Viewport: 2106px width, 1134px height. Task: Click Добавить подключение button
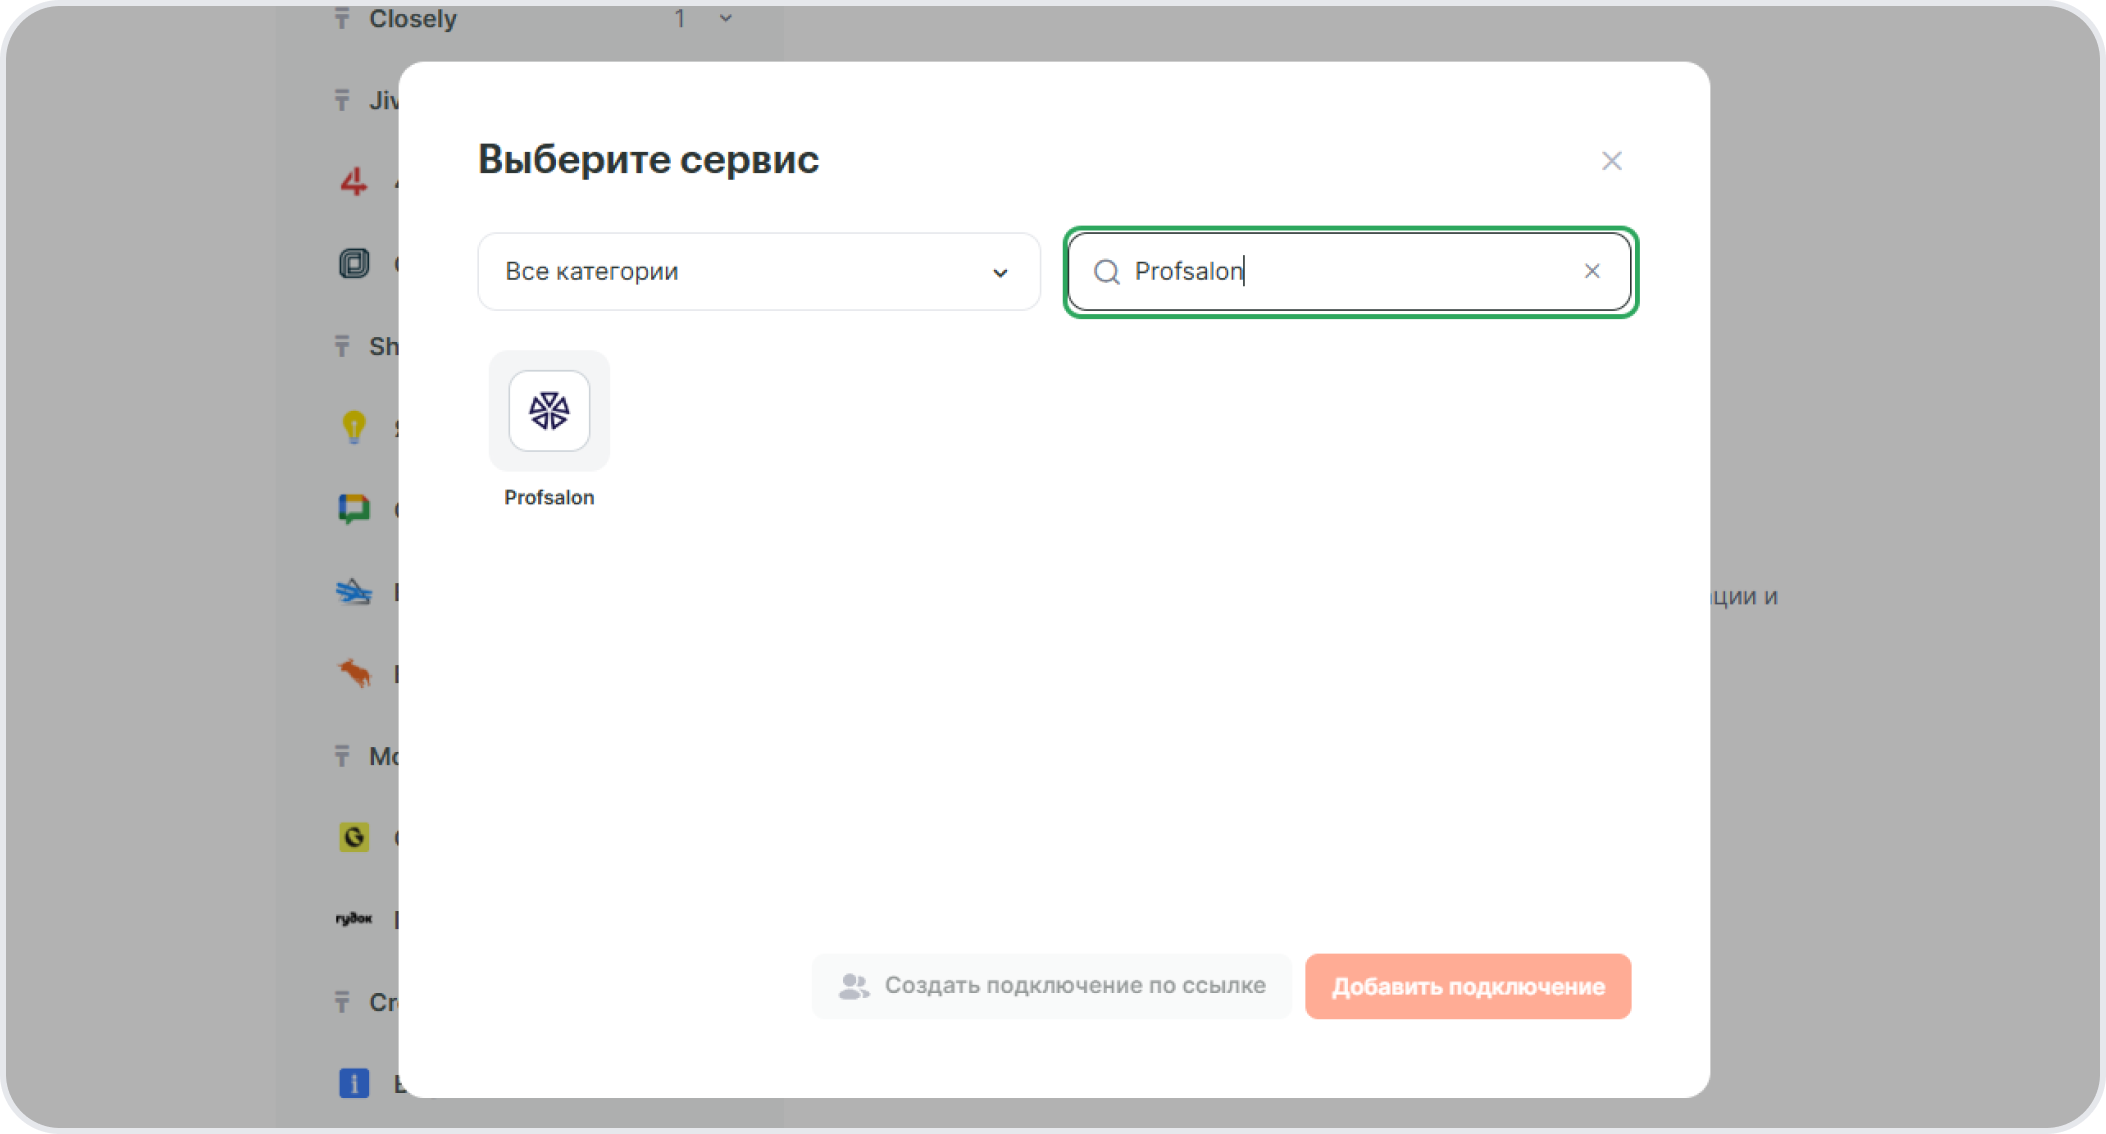(x=1467, y=986)
